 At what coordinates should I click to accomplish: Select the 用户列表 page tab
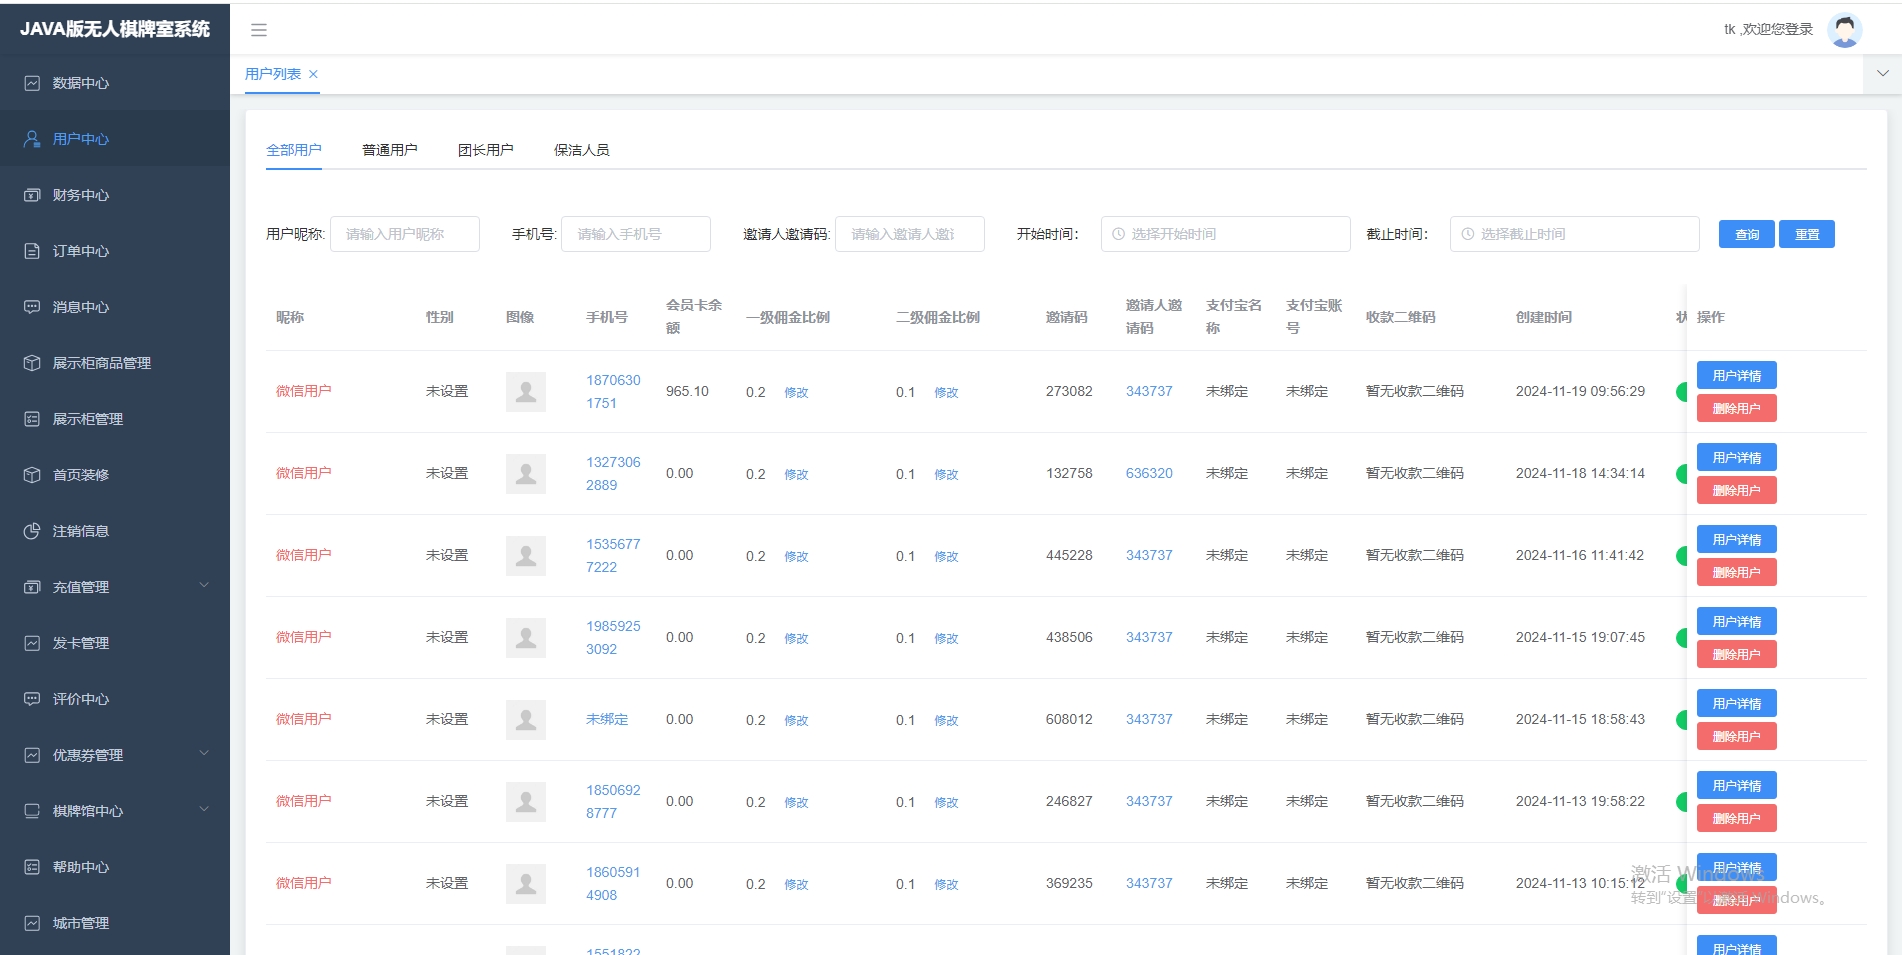pyautogui.click(x=273, y=74)
